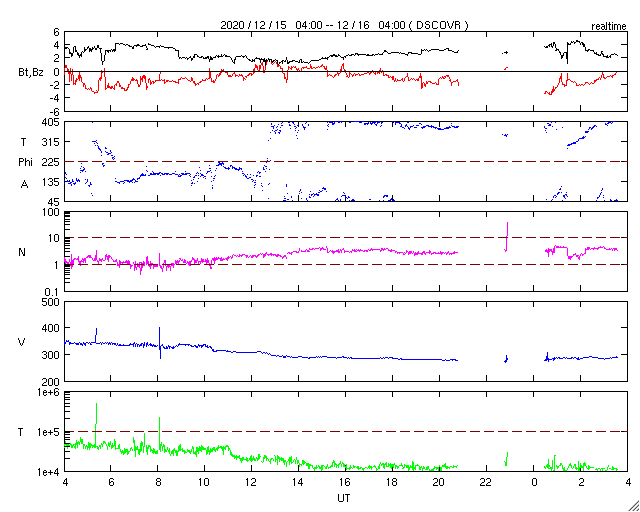The width and height of the screenshot is (640, 512).
Task: Click the 'UT' label under the time axis
Action: pyautogui.click(x=344, y=498)
